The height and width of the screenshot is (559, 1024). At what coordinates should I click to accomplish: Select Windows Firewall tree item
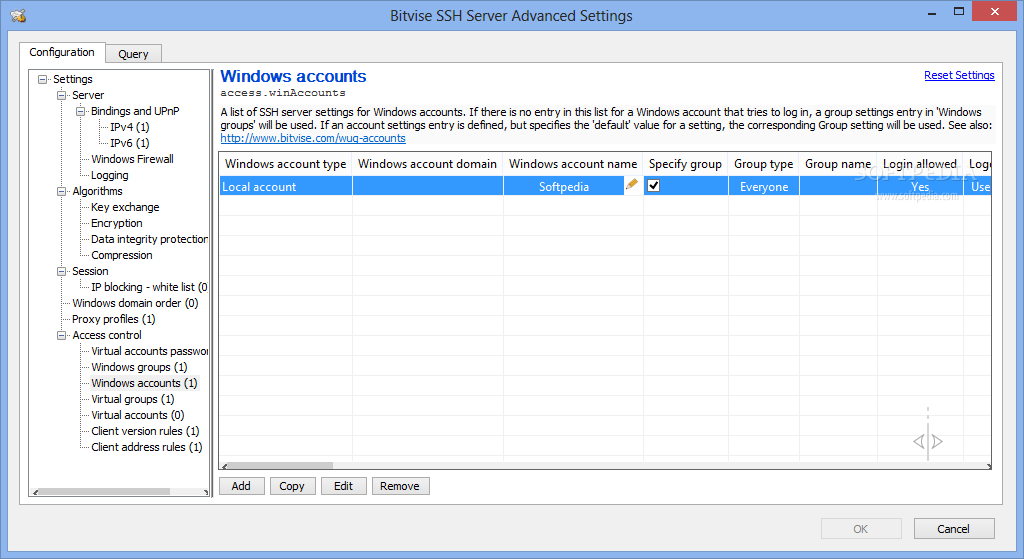tap(133, 159)
